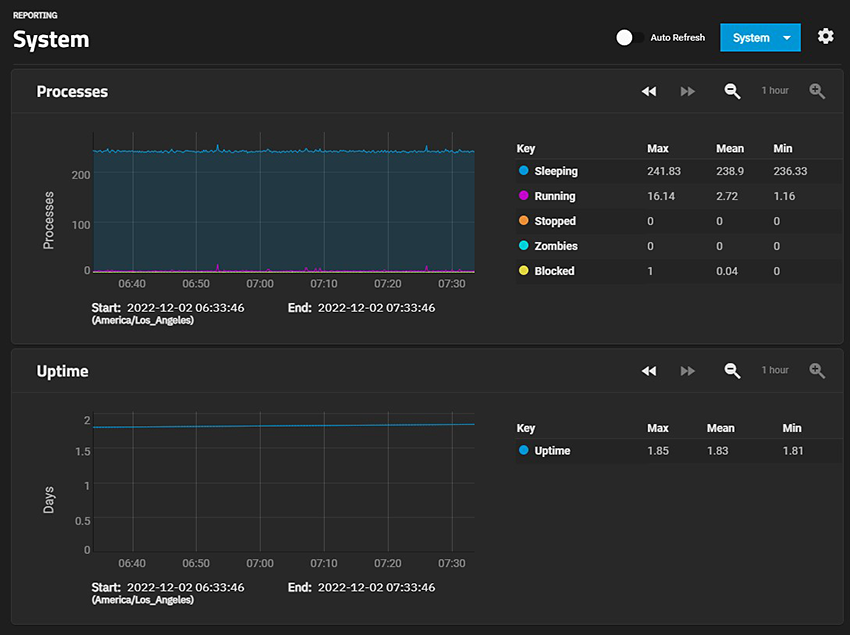Click the Stopped orange legend dot

point(524,221)
